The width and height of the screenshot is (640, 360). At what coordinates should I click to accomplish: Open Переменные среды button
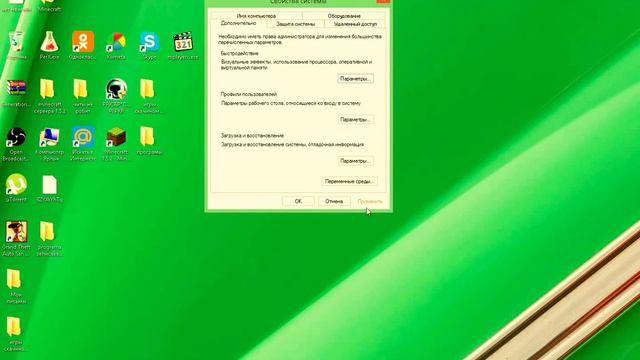[x=349, y=181]
